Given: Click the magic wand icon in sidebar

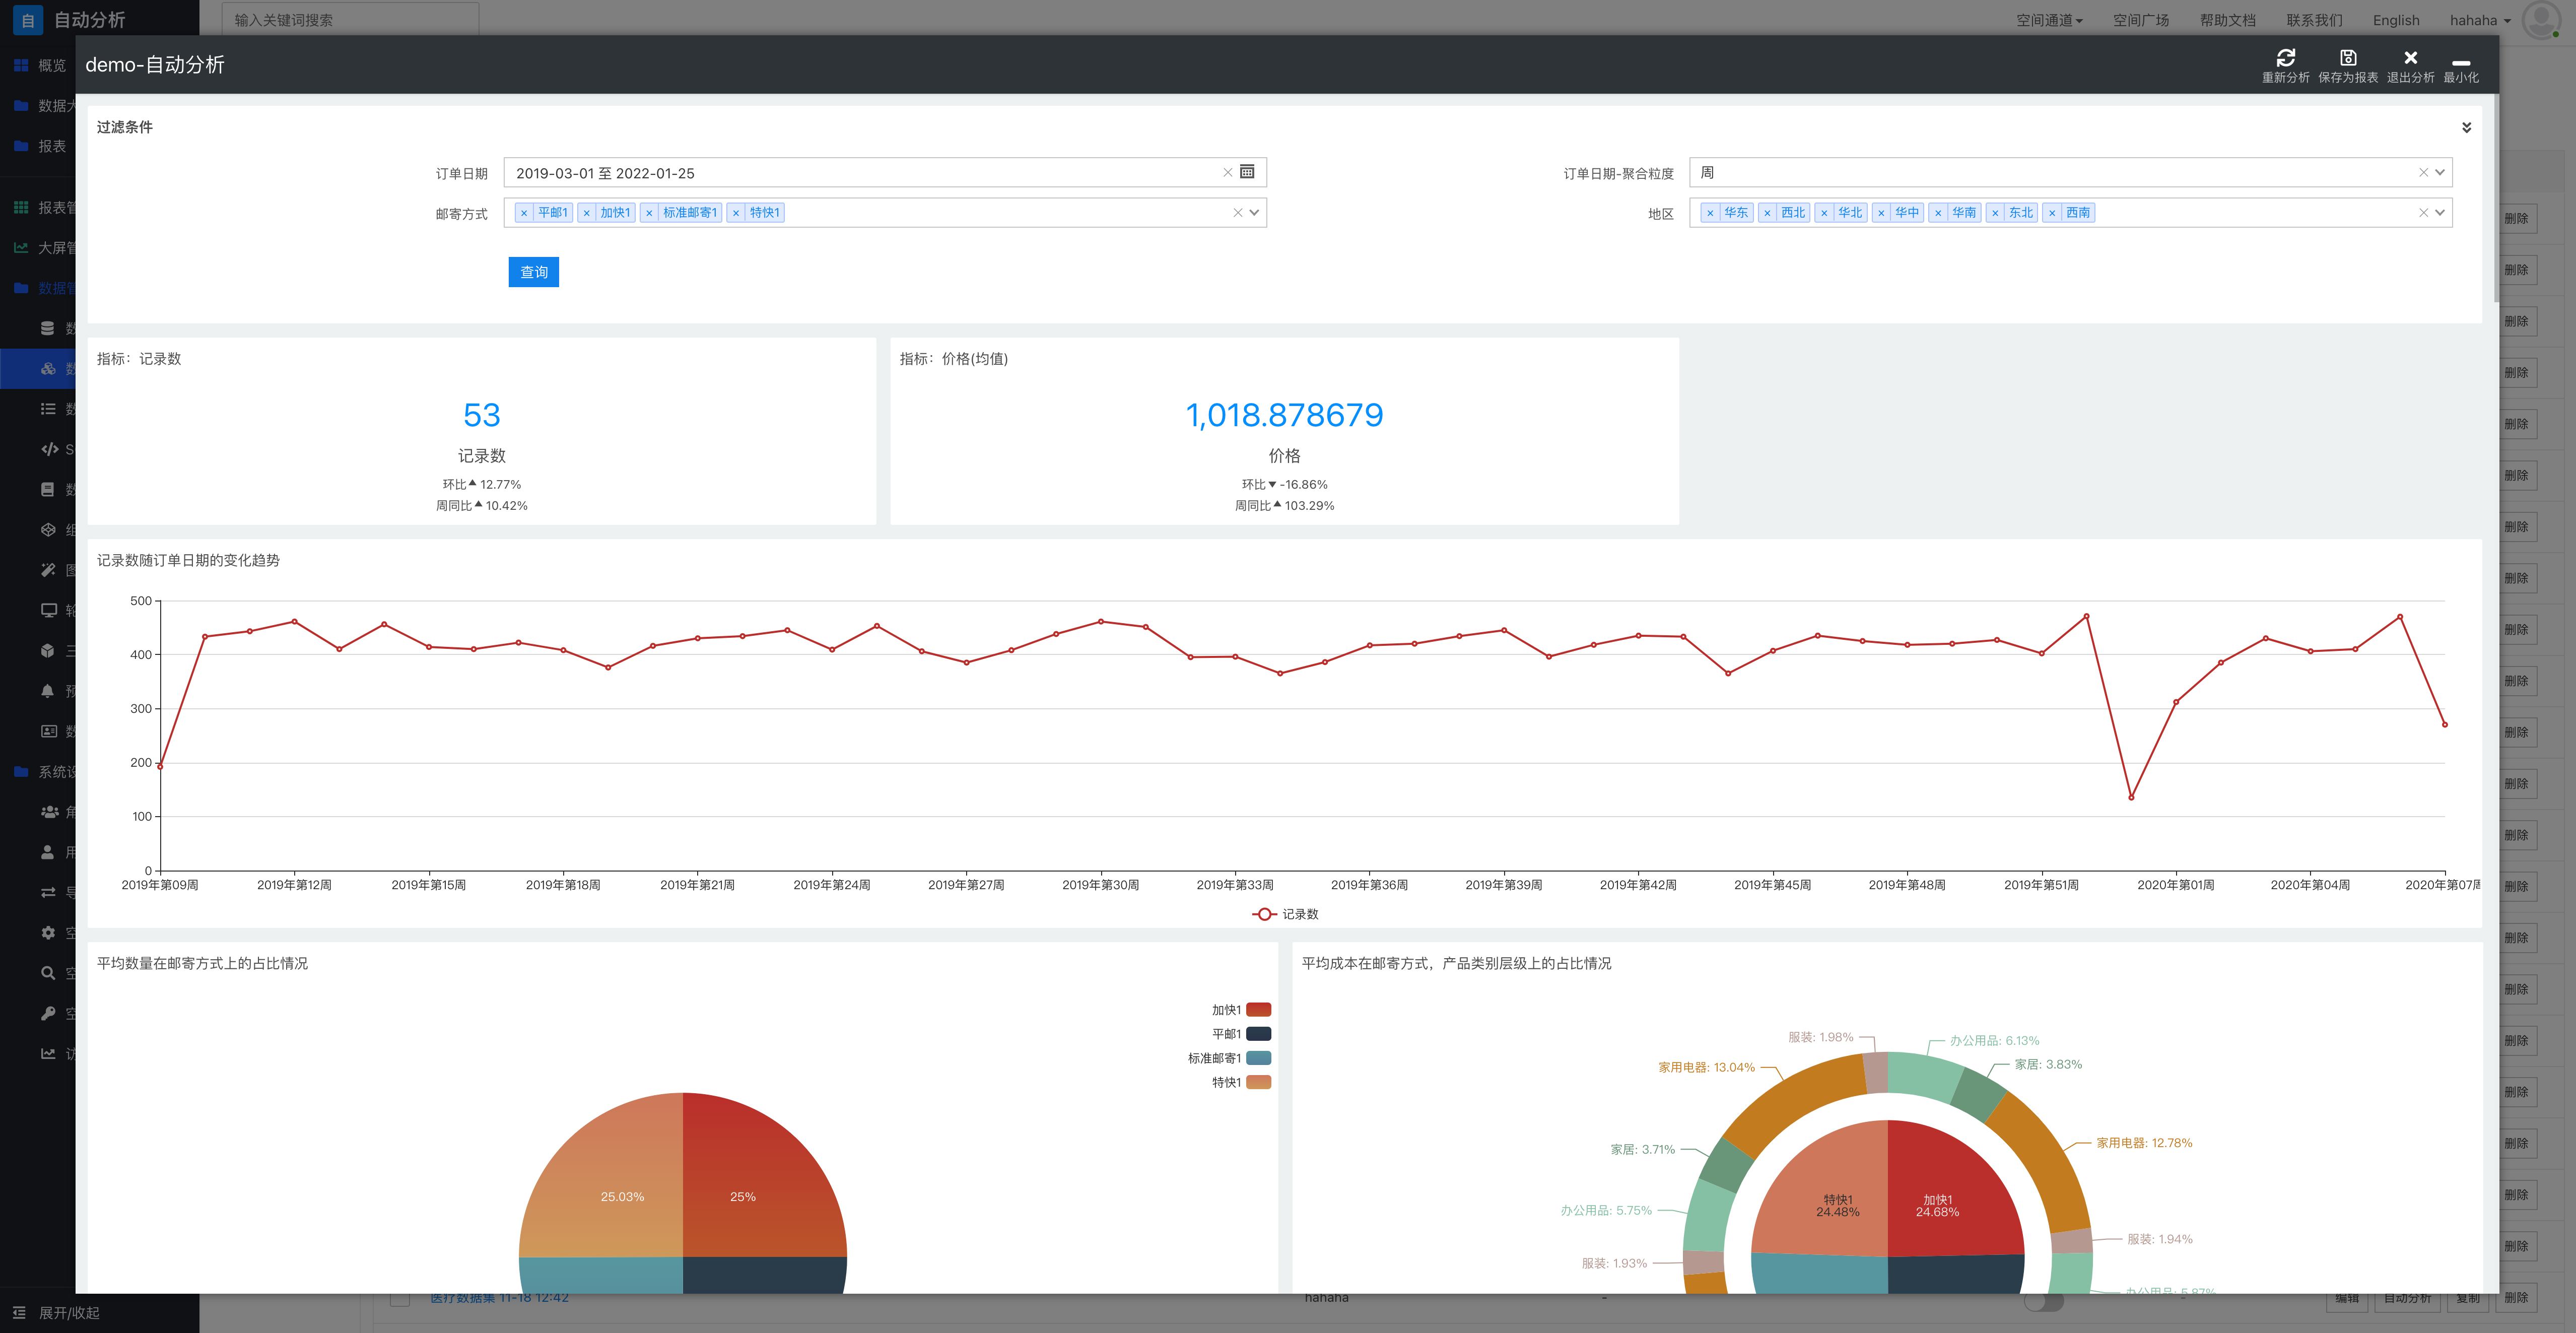Looking at the screenshot, I should [48, 570].
